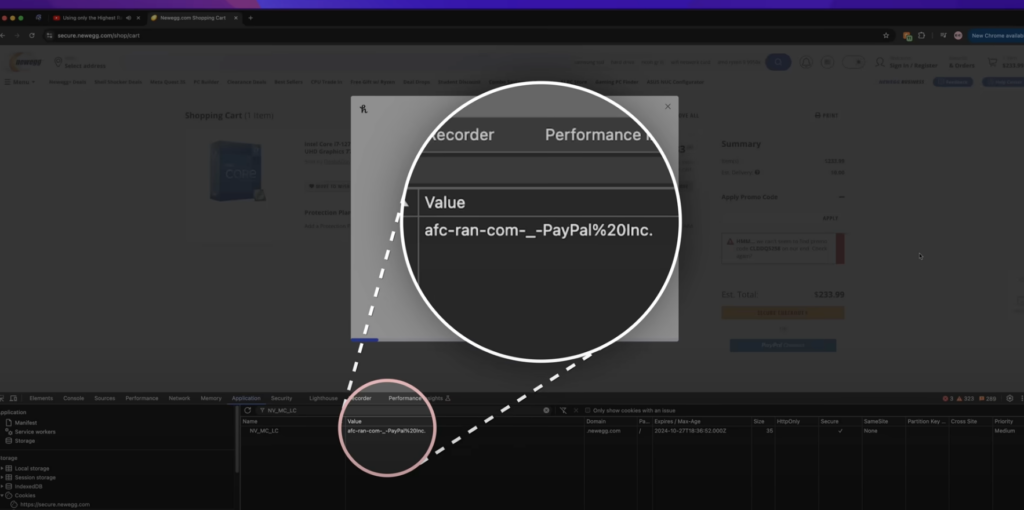Open the Console tab in DevTools
The width and height of the screenshot is (1024, 510).
[73, 398]
